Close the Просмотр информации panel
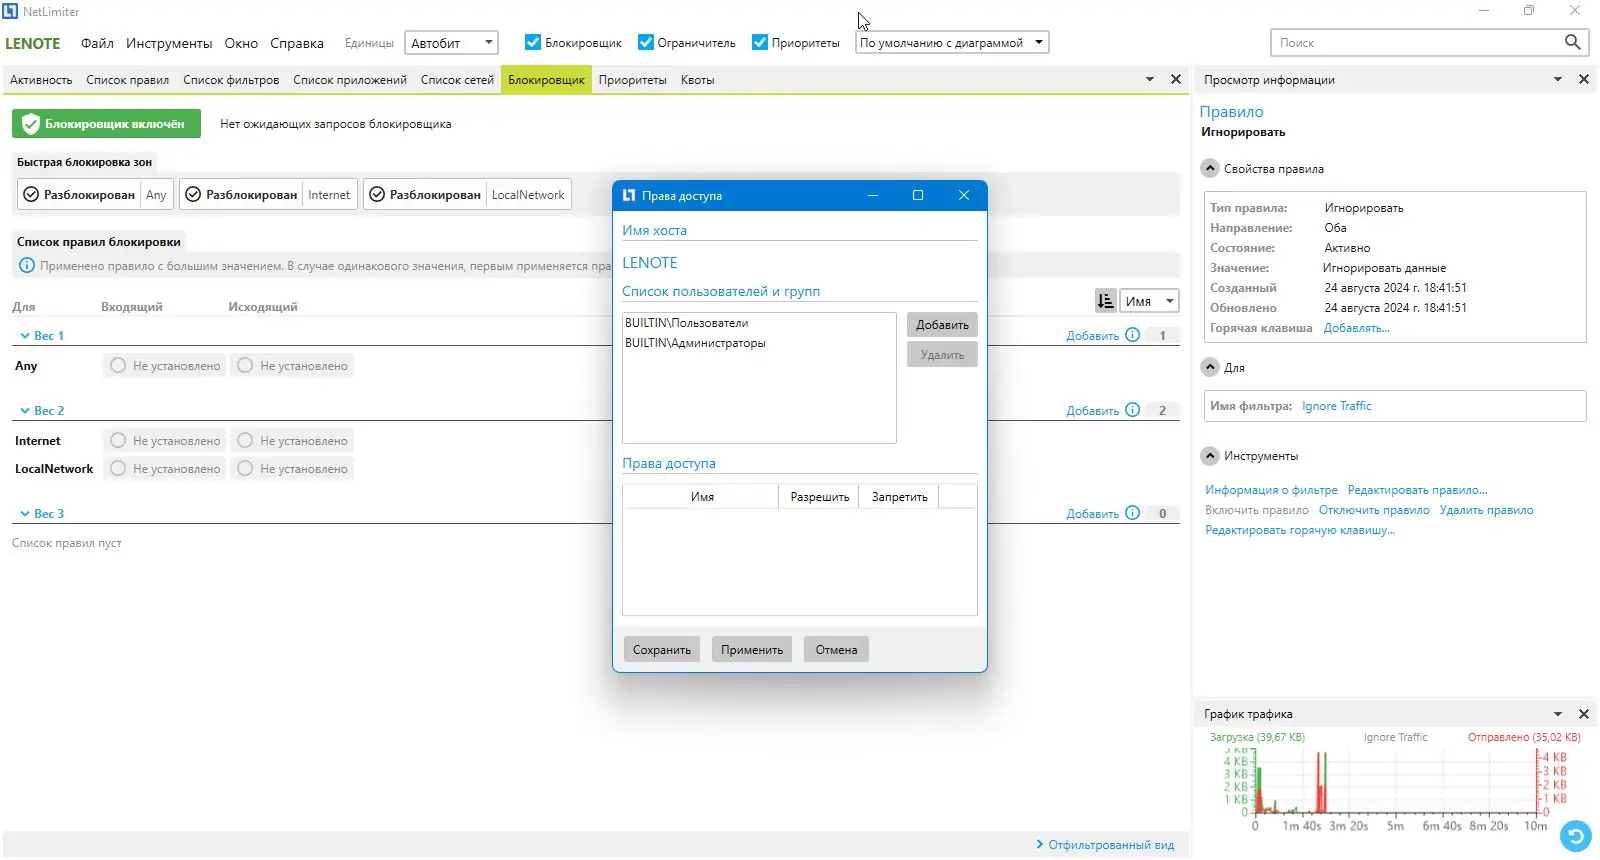Viewport: 1600px width, 860px height. [1584, 79]
